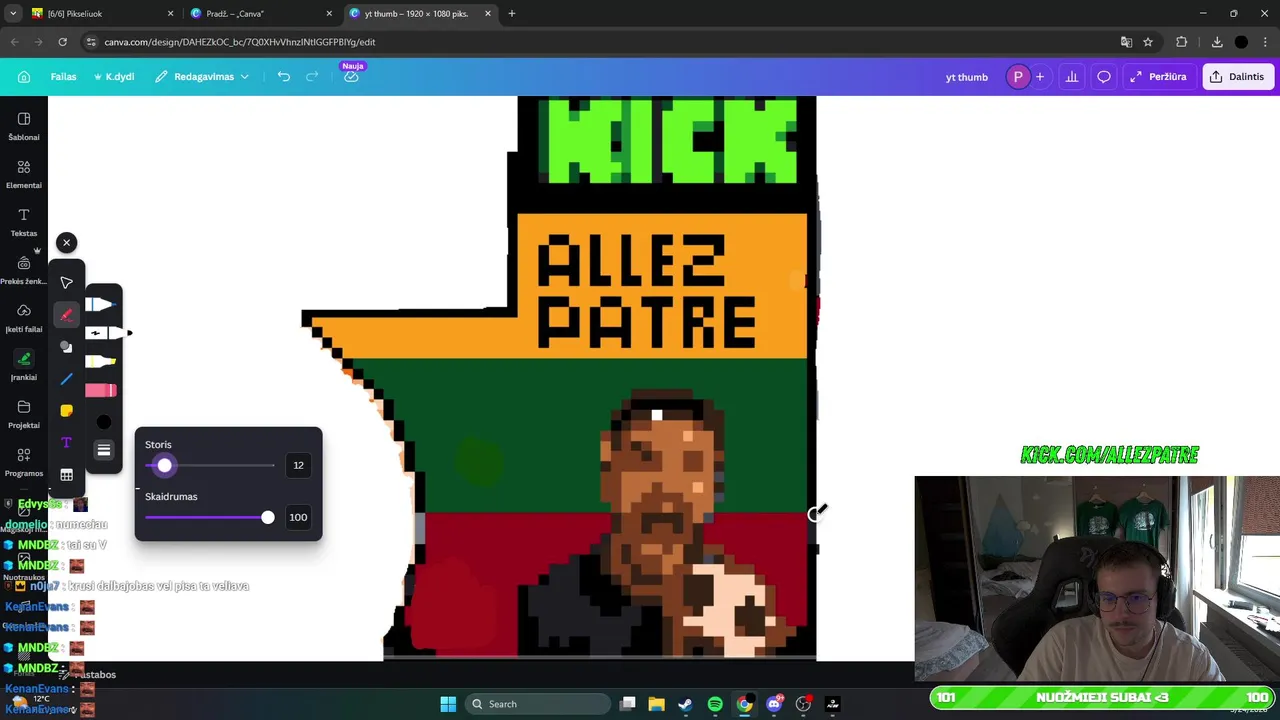Image resolution: width=1280 pixels, height=720 pixels.
Task: Open the Windows Start menu
Action: point(448,704)
